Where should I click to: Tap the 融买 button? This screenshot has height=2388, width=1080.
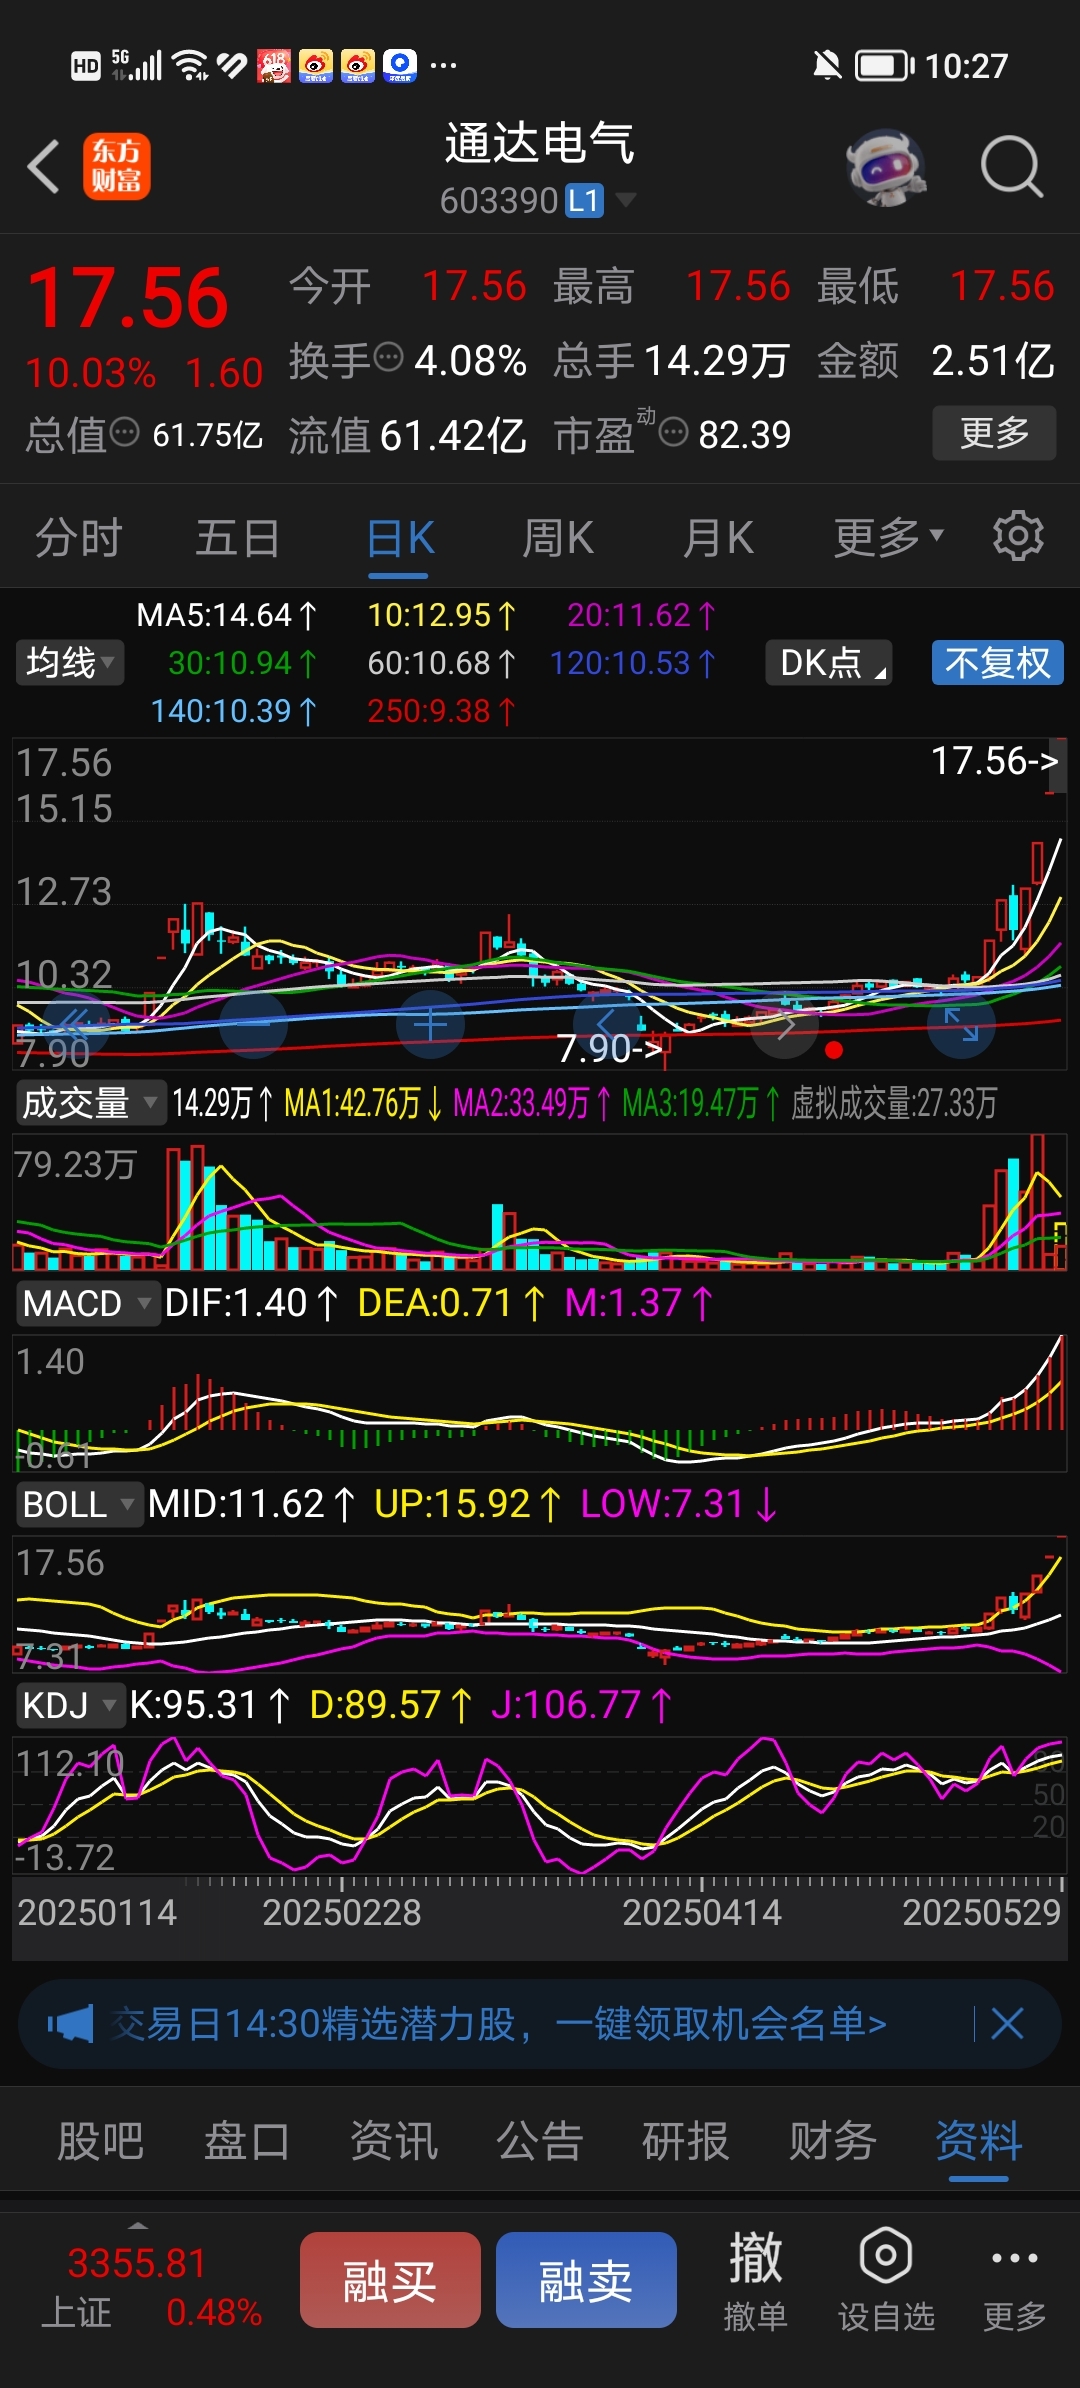point(390,2280)
